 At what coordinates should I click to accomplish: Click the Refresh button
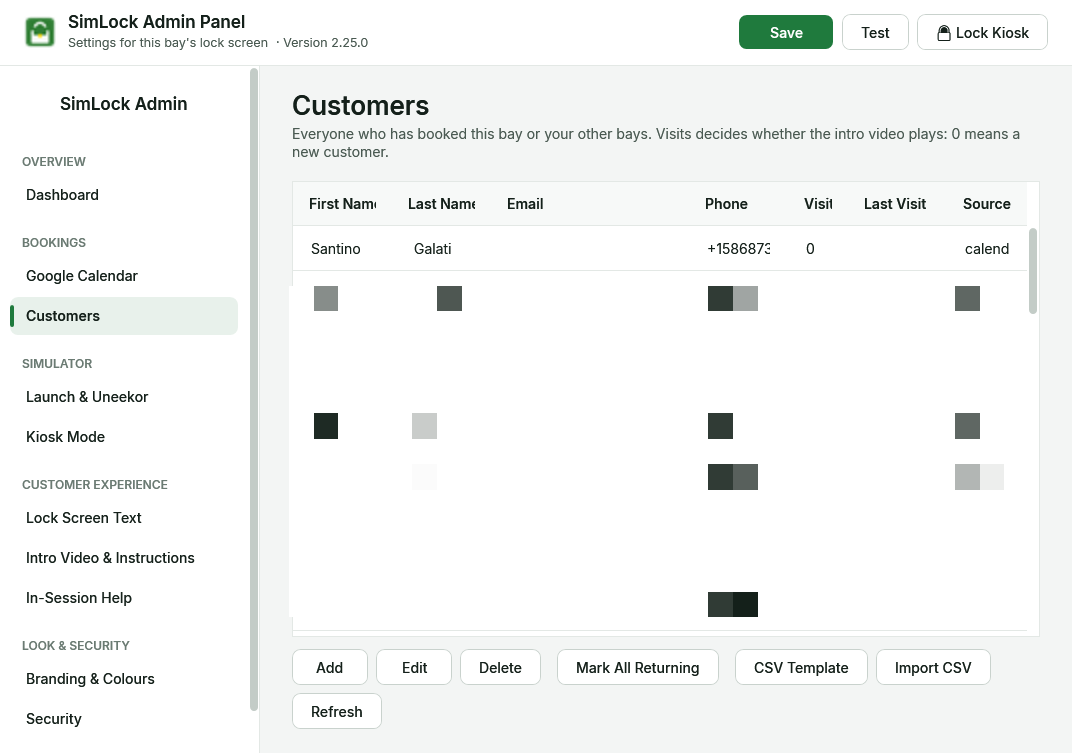(x=336, y=711)
